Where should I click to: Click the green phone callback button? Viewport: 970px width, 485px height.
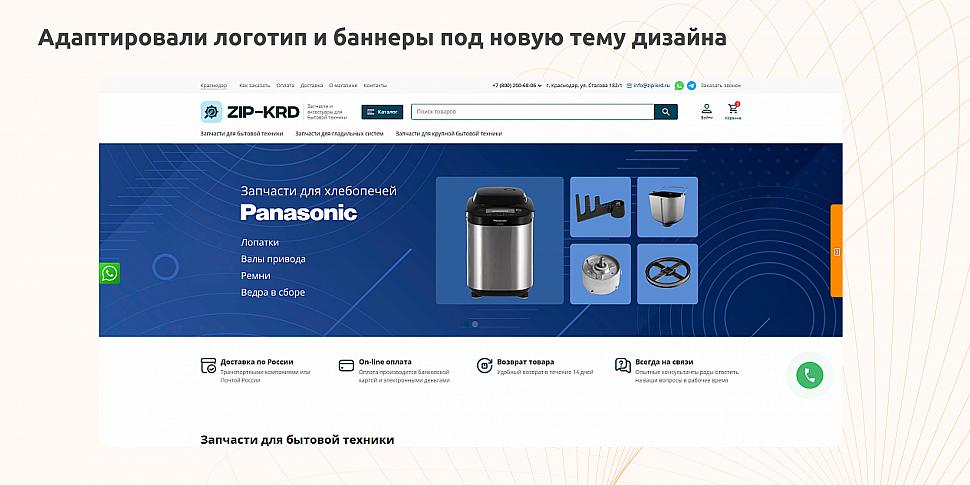[809, 375]
